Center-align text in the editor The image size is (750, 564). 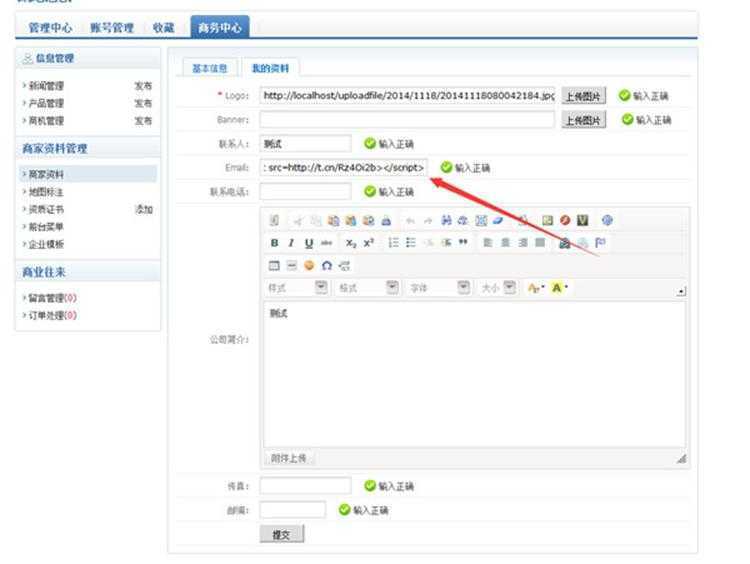click(505, 243)
